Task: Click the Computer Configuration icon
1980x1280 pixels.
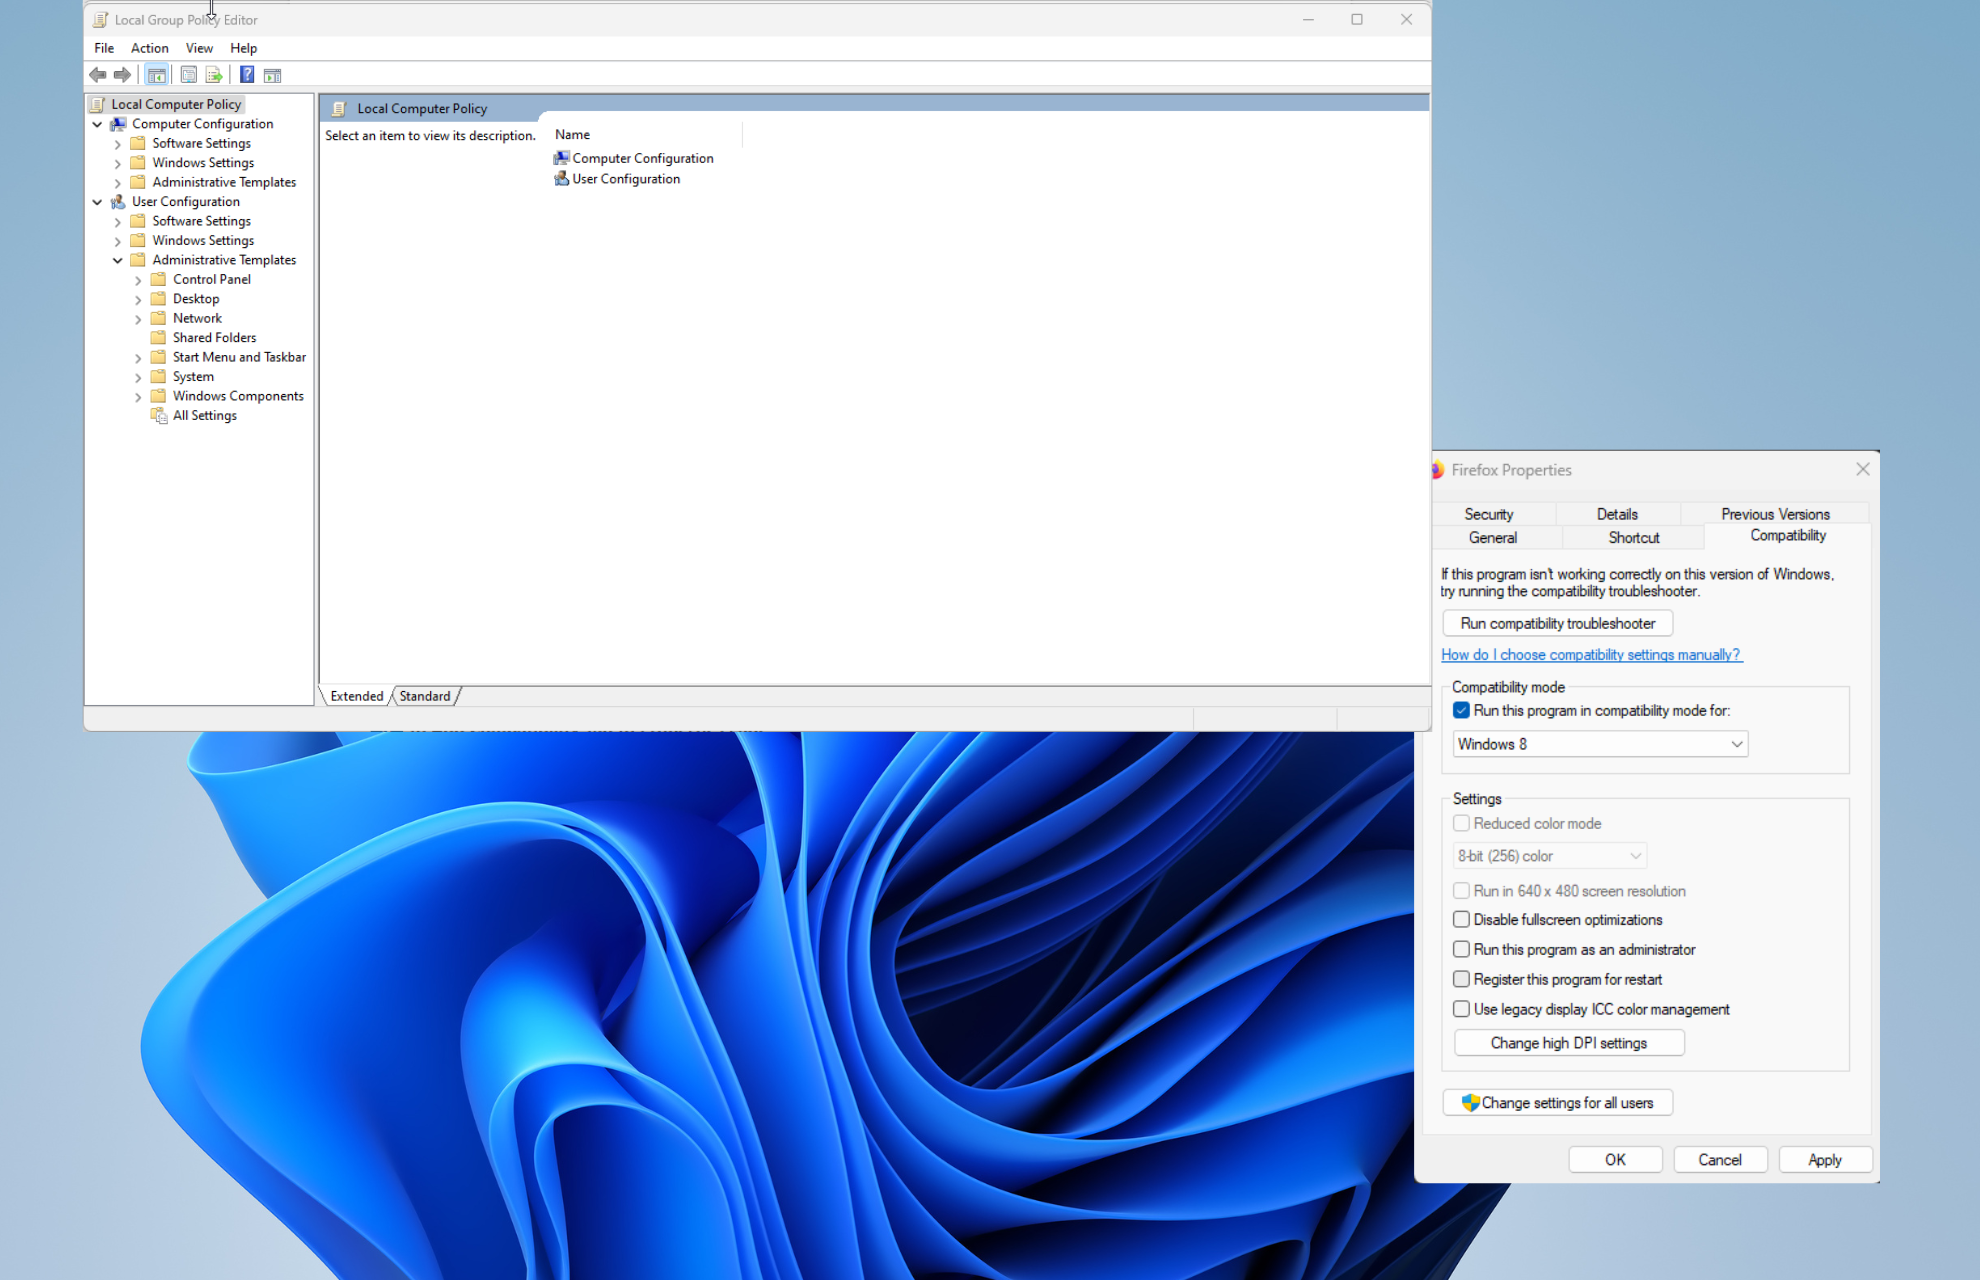Action: tap(560, 157)
